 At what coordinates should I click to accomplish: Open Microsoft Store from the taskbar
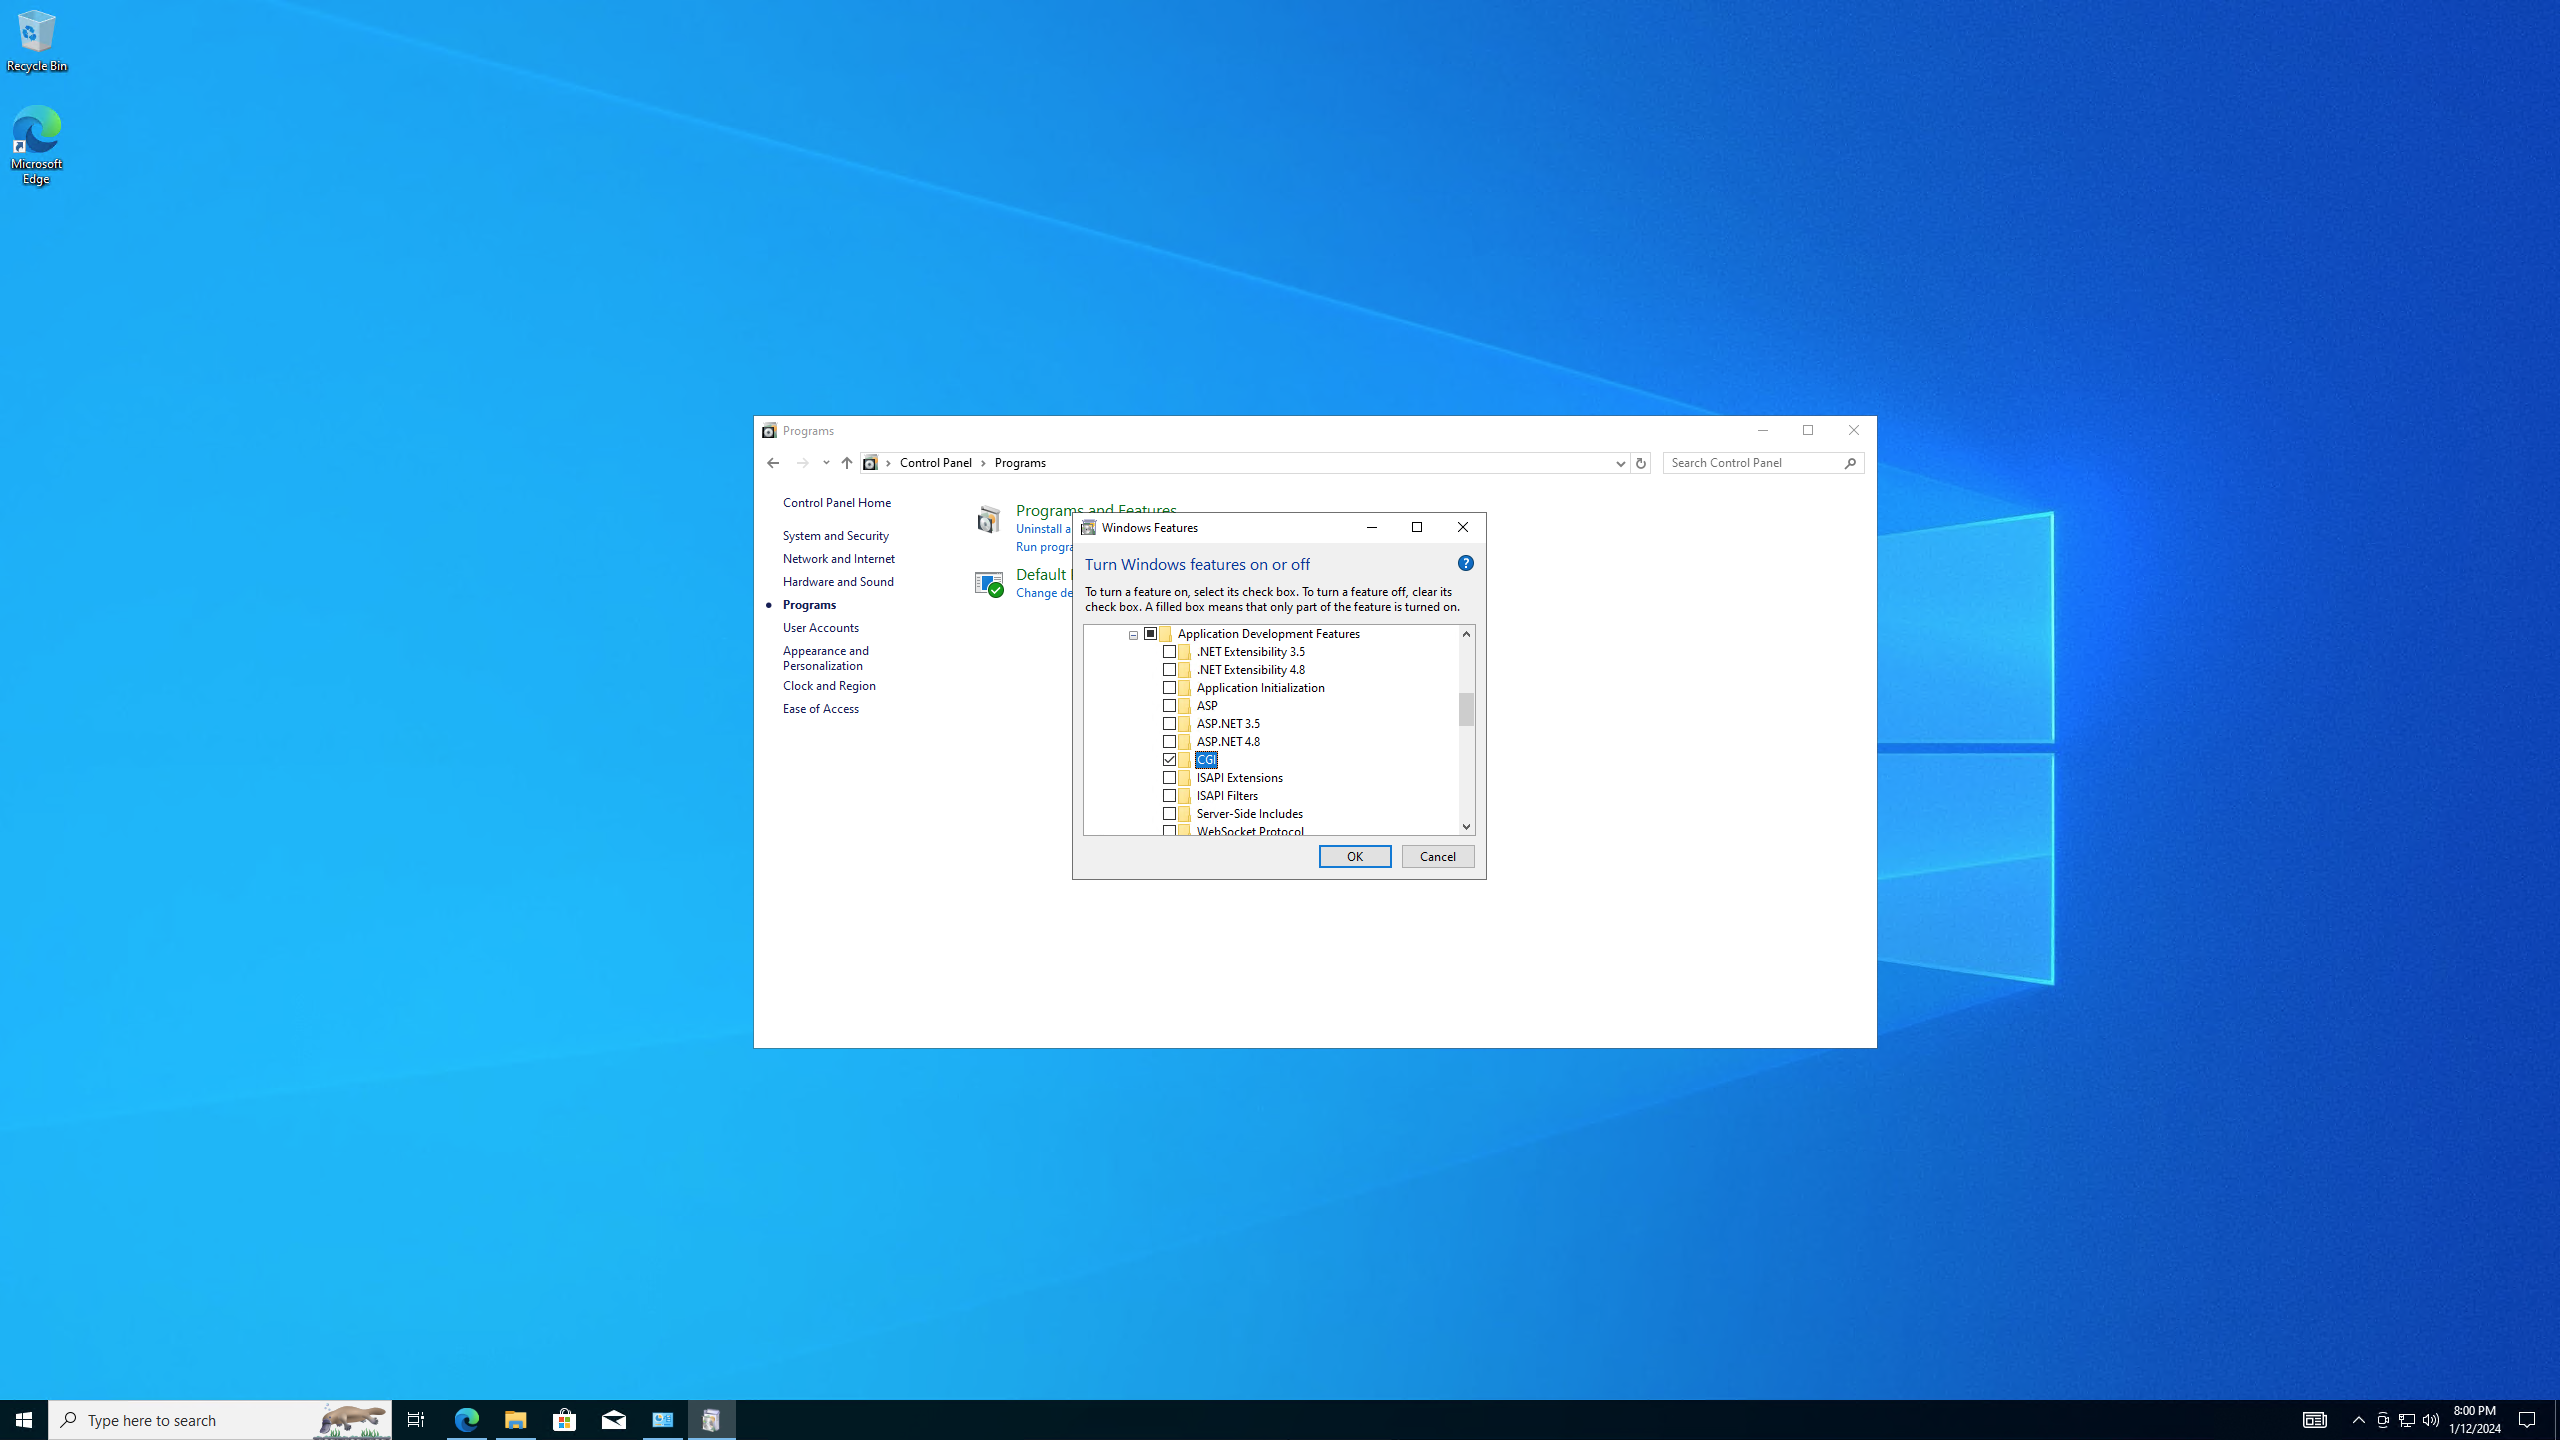(565, 1419)
